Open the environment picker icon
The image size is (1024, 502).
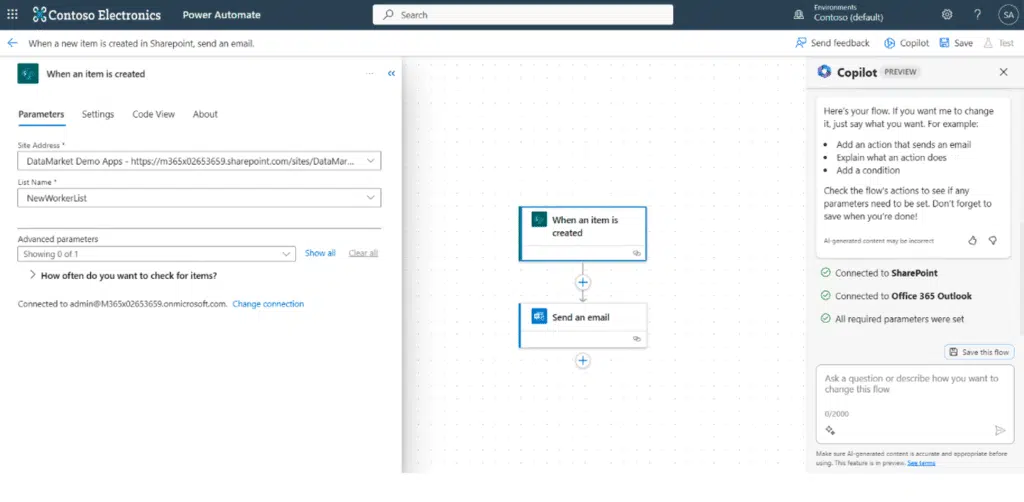(798, 14)
